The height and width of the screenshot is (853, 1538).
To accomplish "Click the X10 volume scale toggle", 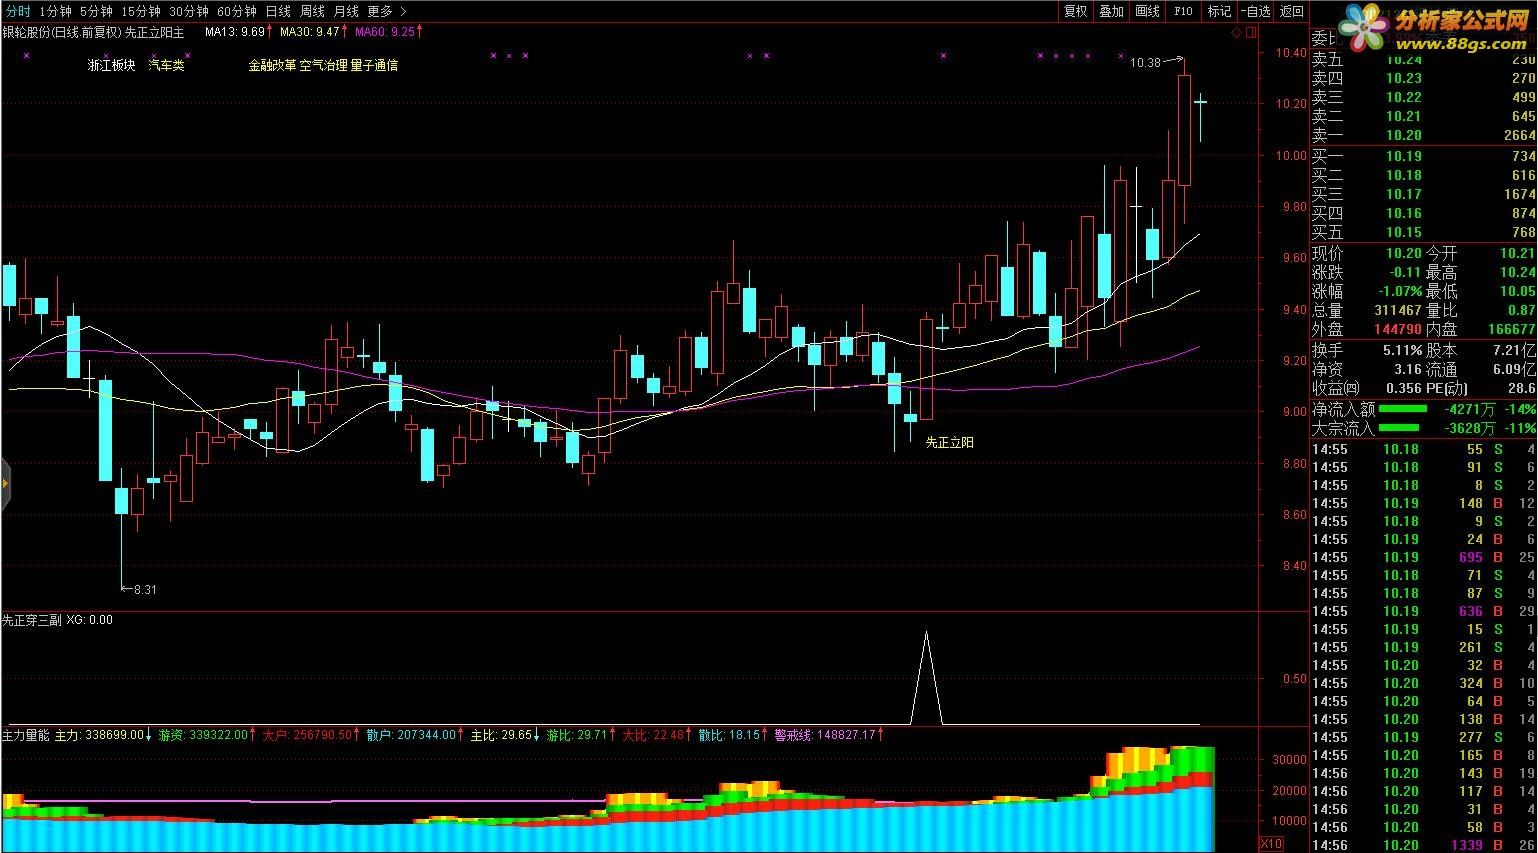I will [x=1270, y=844].
